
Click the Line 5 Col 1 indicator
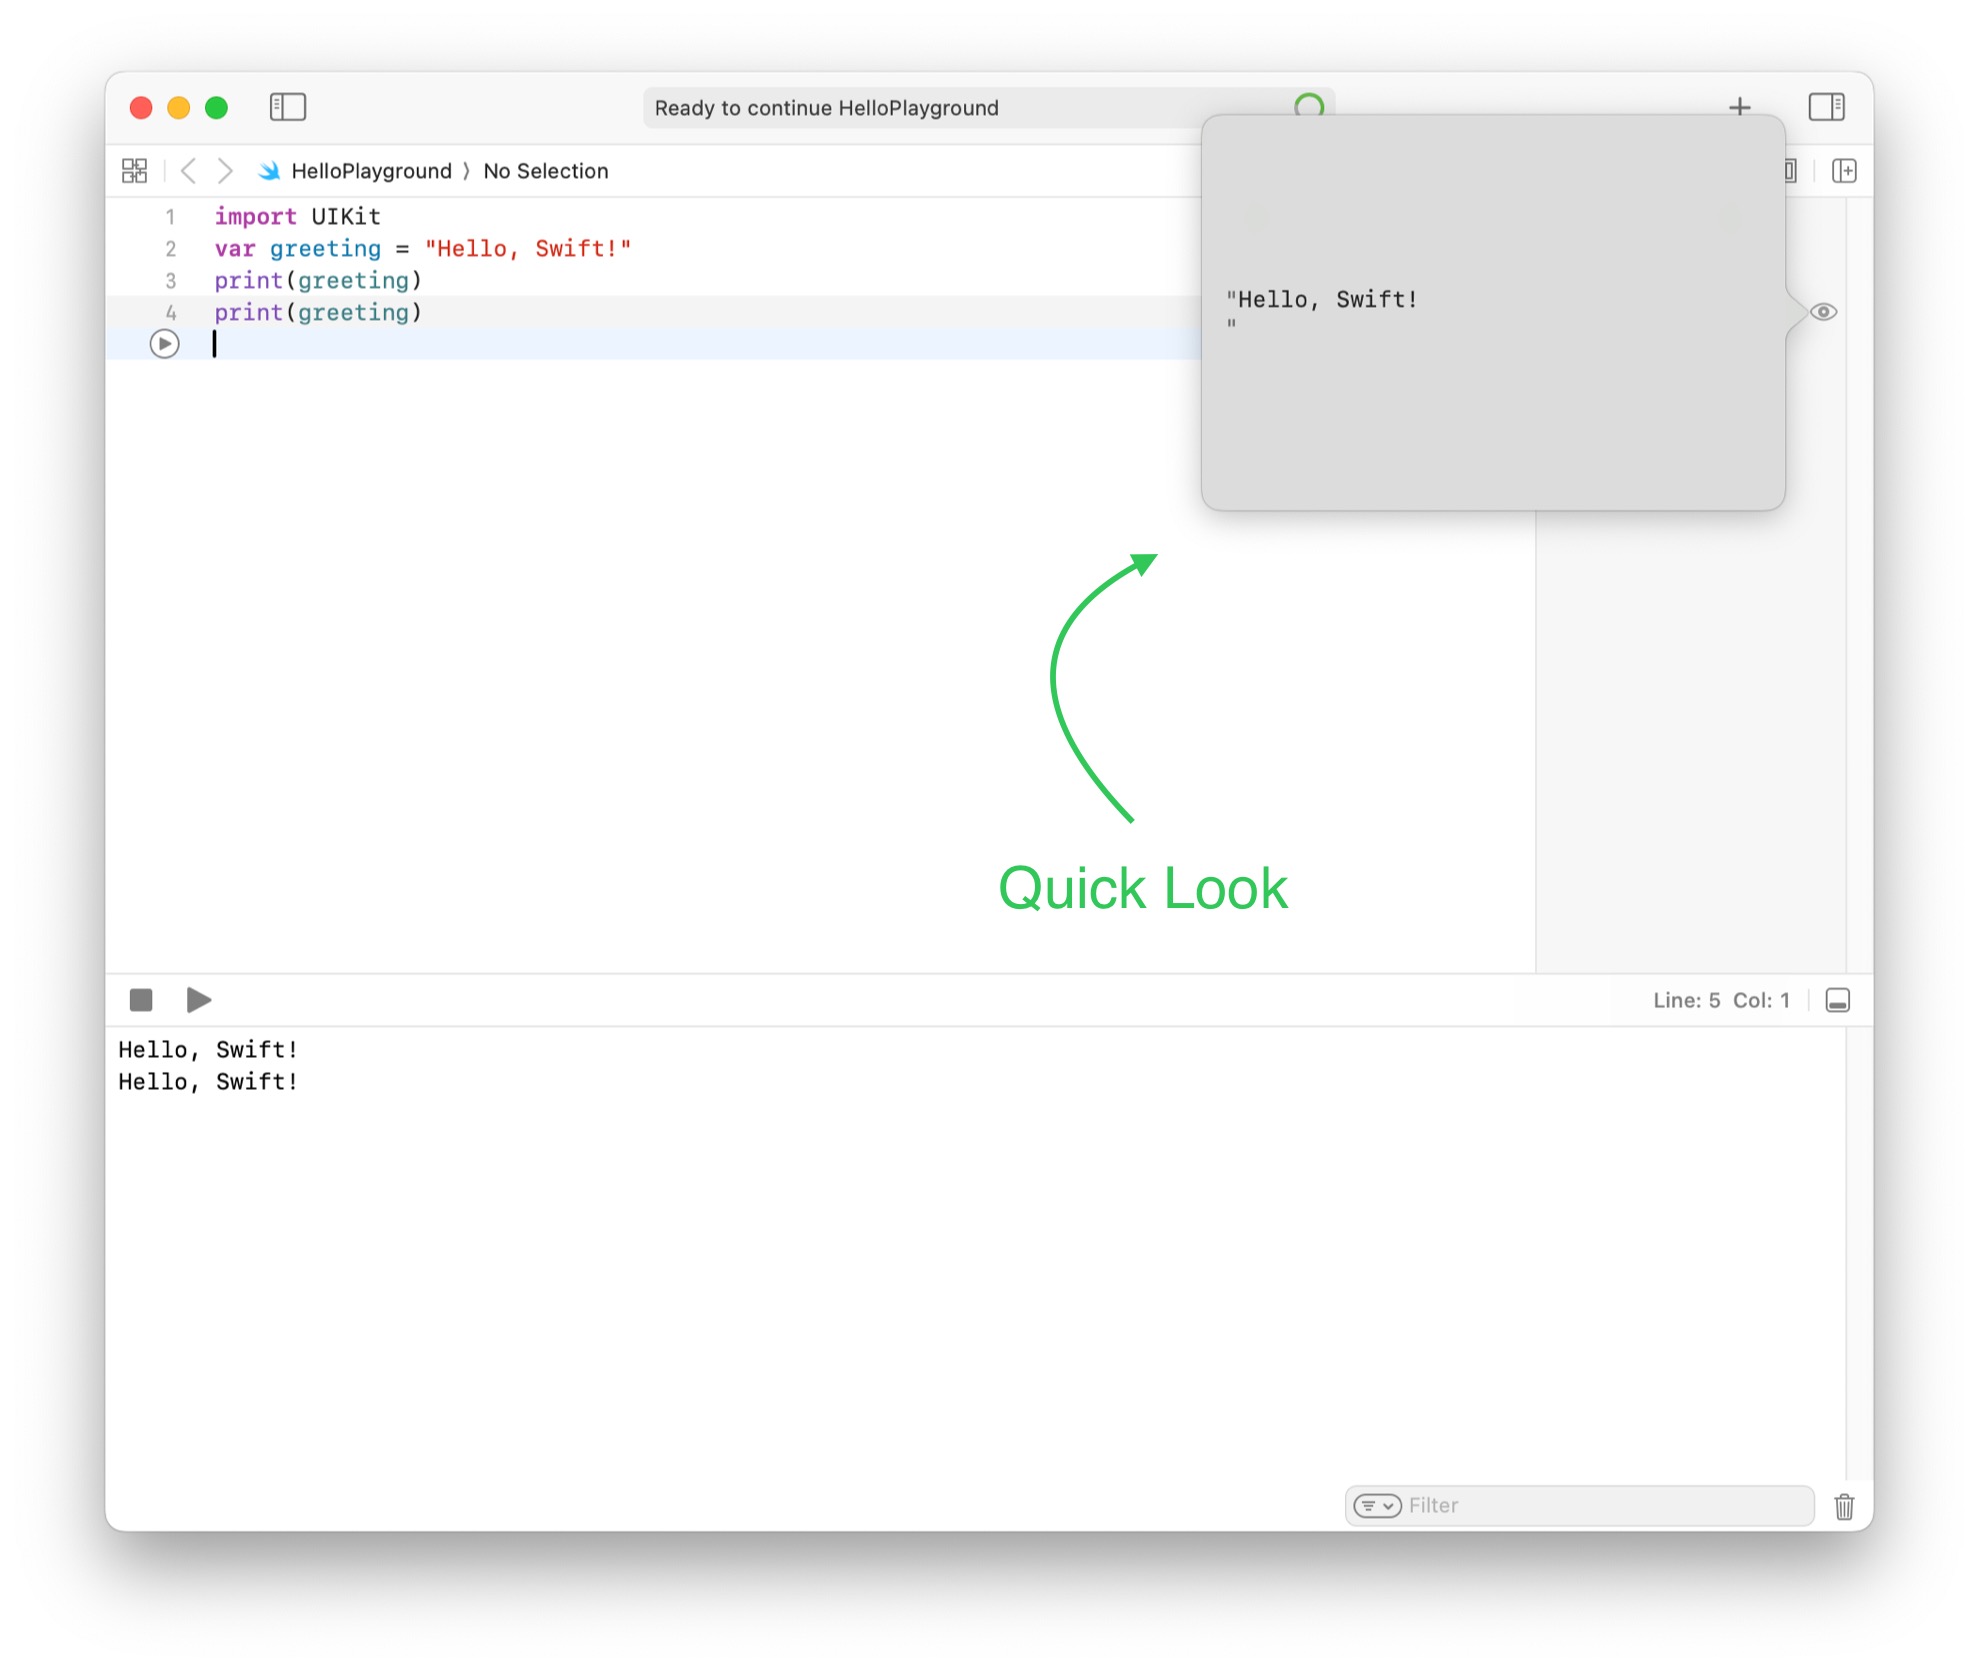(x=1720, y=1000)
